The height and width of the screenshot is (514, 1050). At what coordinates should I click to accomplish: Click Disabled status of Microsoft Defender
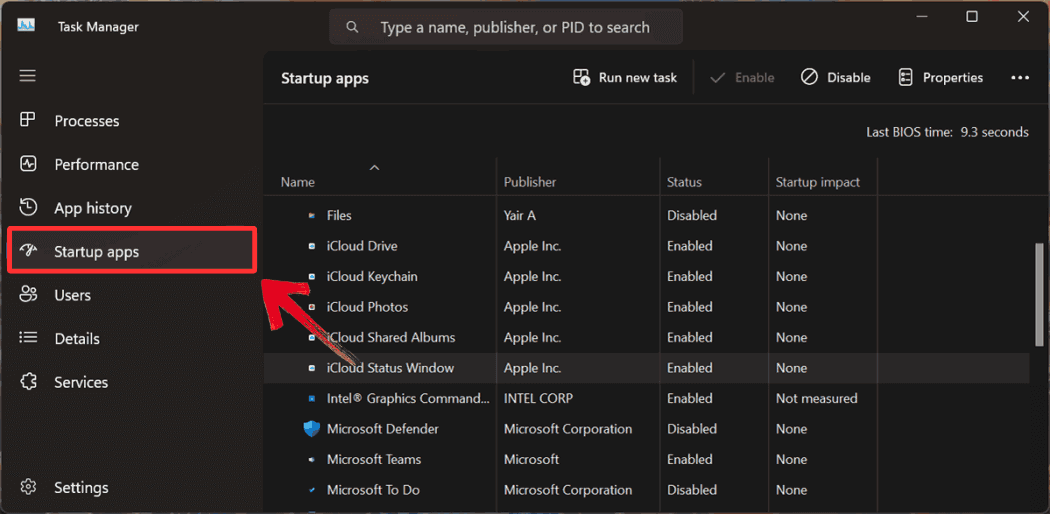pos(692,429)
